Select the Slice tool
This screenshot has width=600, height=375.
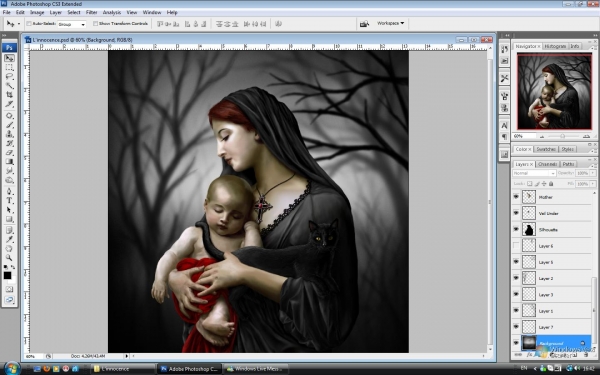9,104
